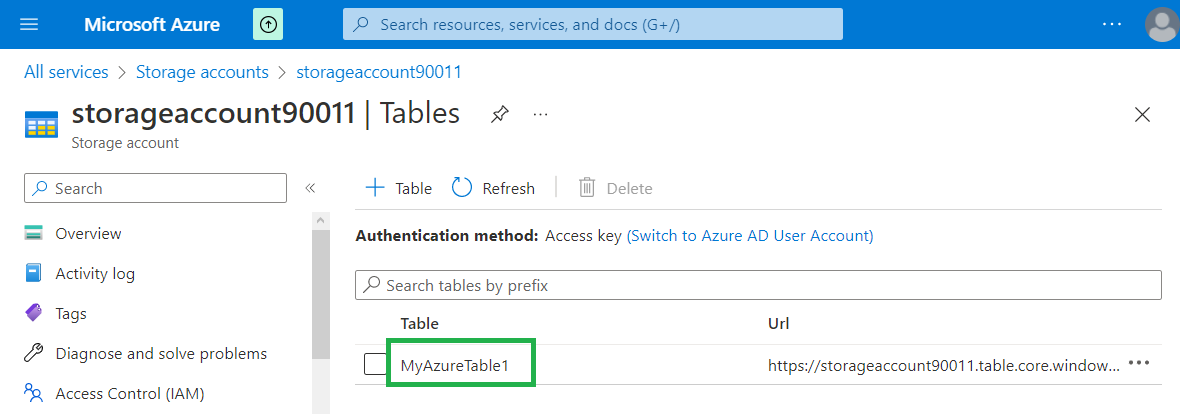Switch to Azure AD User Account authentication
The image size is (1180, 414).
pos(750,236)
